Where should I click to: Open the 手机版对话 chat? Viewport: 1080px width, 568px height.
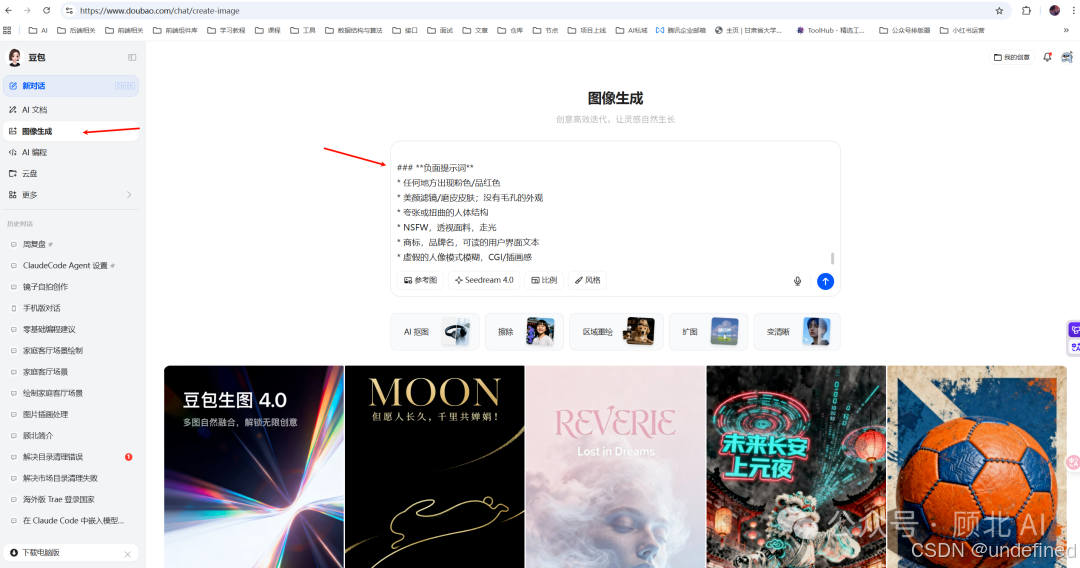72,308
